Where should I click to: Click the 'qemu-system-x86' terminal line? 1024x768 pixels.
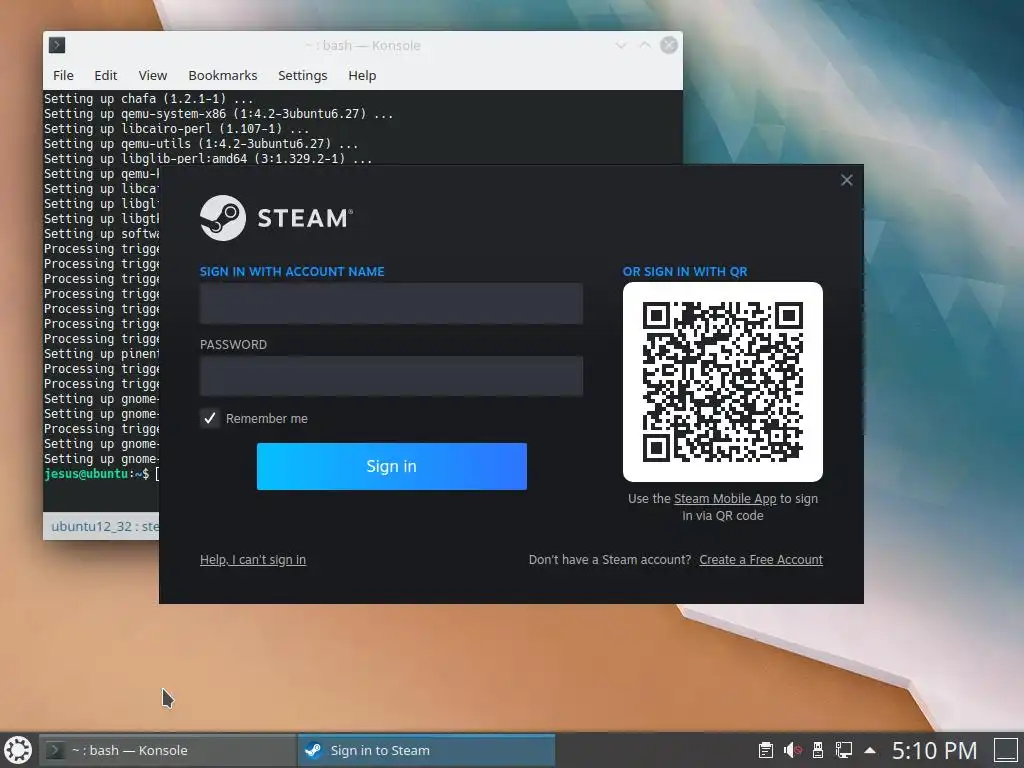[x=218, y=114]
